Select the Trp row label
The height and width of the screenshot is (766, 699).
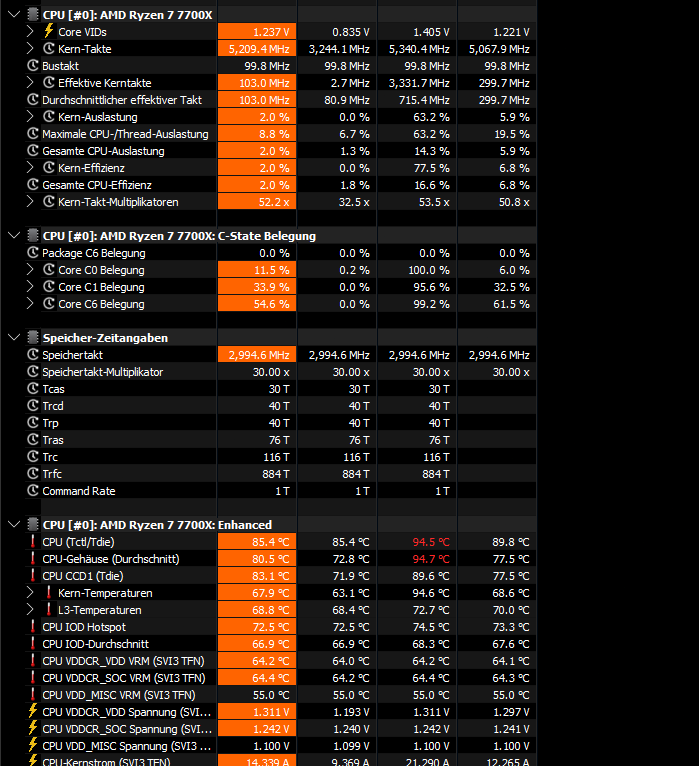50,423
